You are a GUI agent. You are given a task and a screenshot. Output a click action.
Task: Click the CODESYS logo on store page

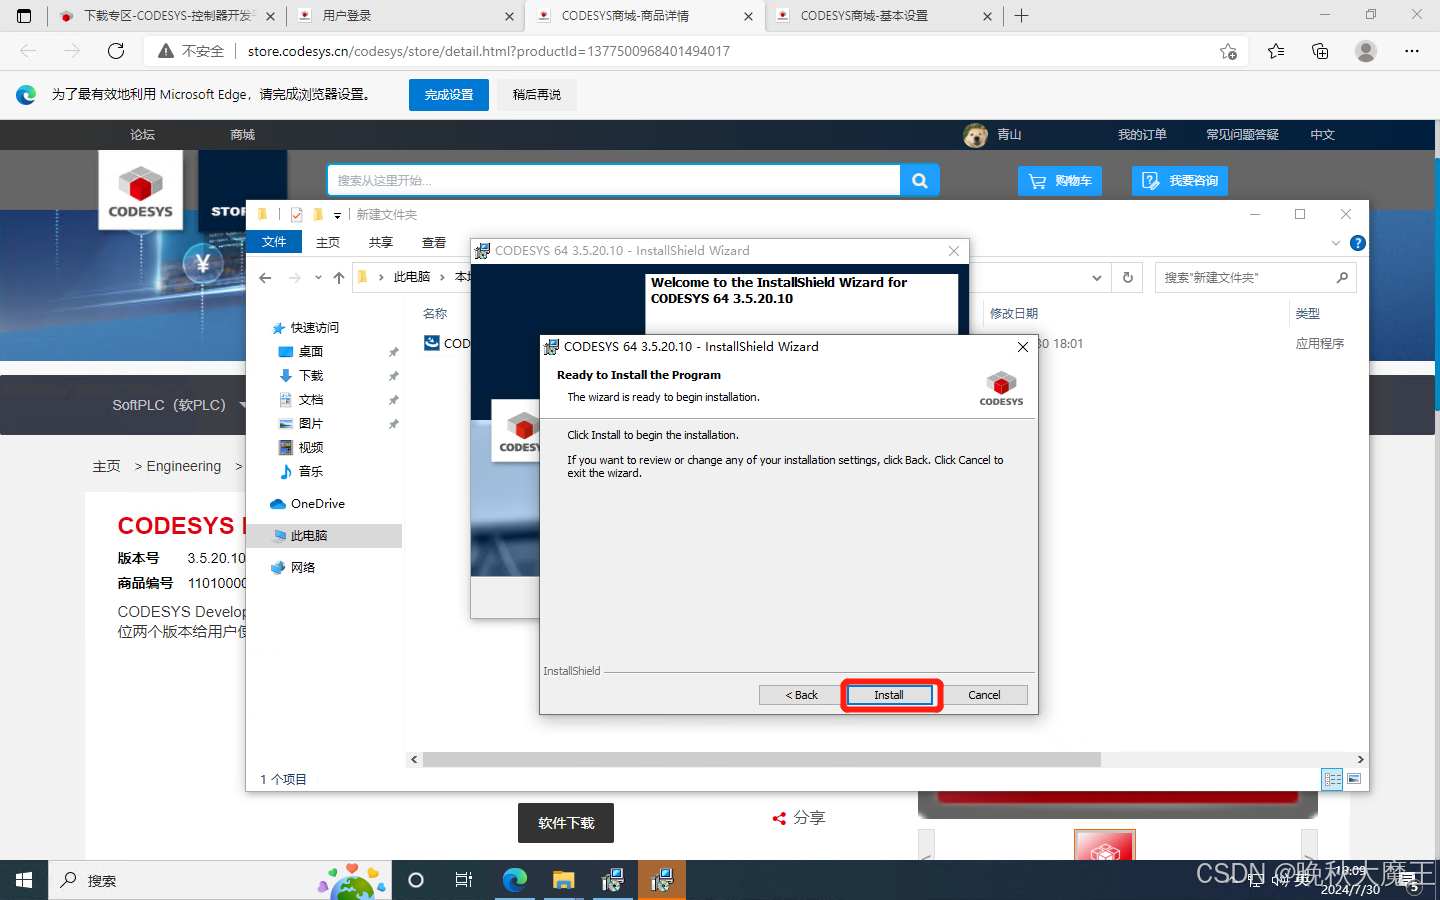[x=140, y=191]
